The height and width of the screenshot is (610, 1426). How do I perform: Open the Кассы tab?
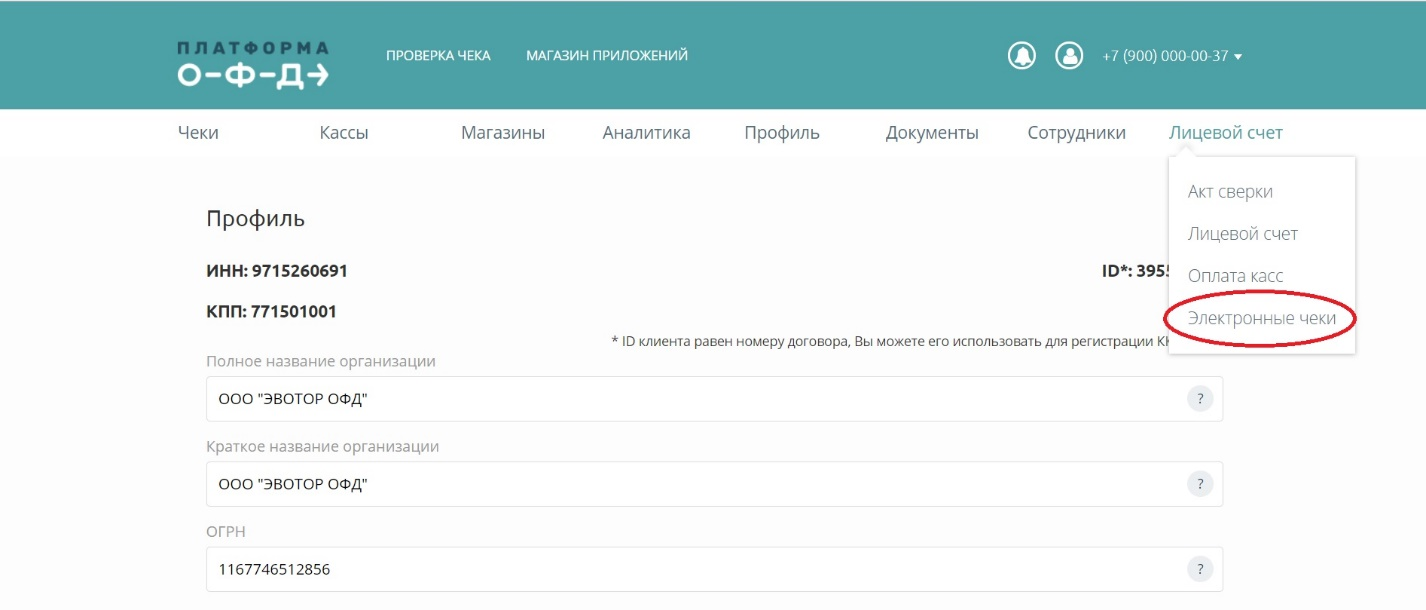pyautogui.click(x=344, y=133)
